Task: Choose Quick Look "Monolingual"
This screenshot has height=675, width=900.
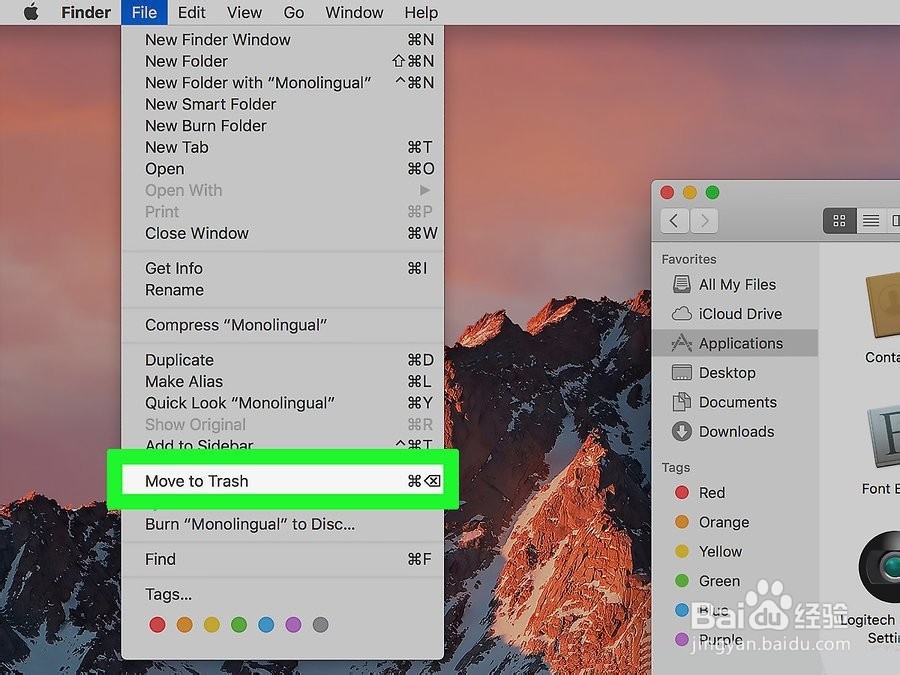Action: (x=282, y=403)
